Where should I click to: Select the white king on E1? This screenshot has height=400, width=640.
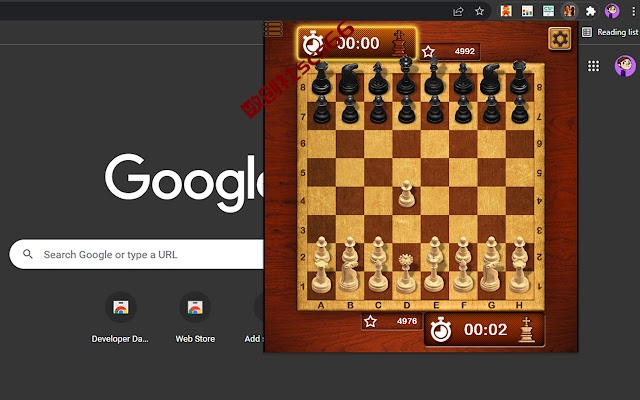(x=434, y=273)
